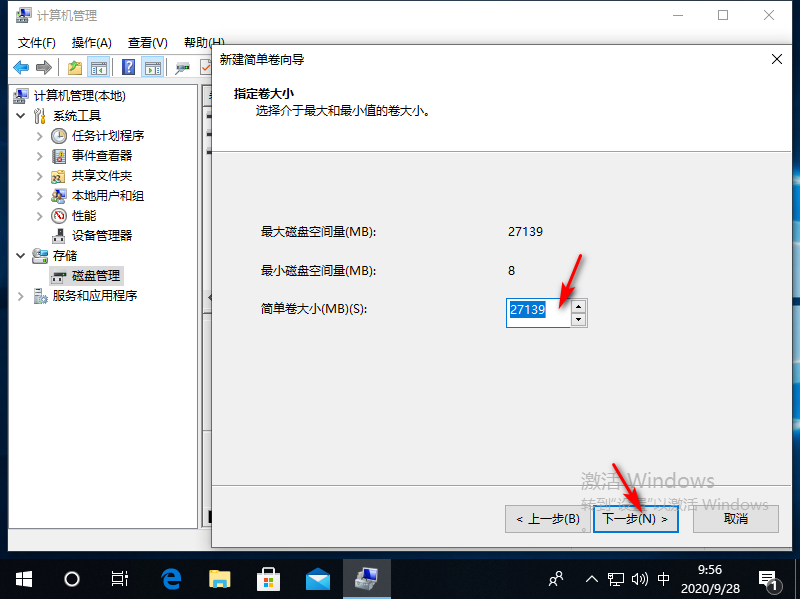Click the up stepper to increase volume size

[x=577, y=305]
